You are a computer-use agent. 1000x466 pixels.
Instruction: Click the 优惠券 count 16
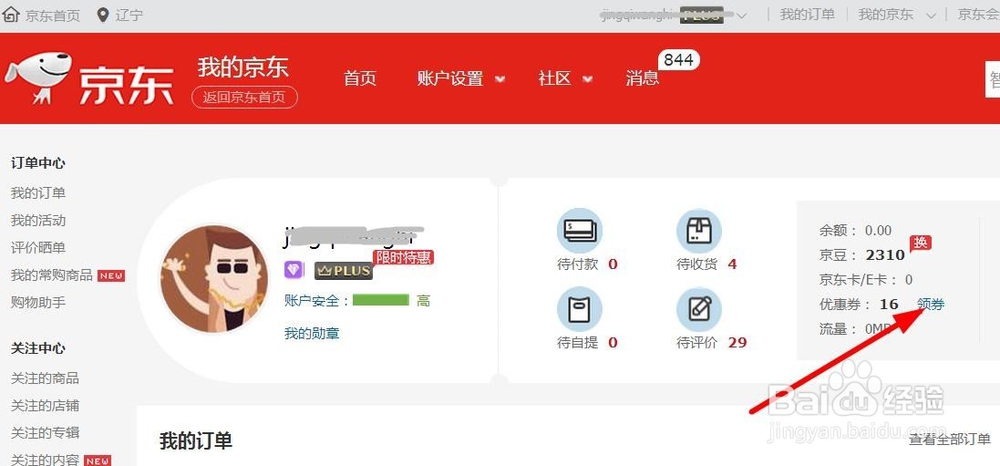point(889,305)
